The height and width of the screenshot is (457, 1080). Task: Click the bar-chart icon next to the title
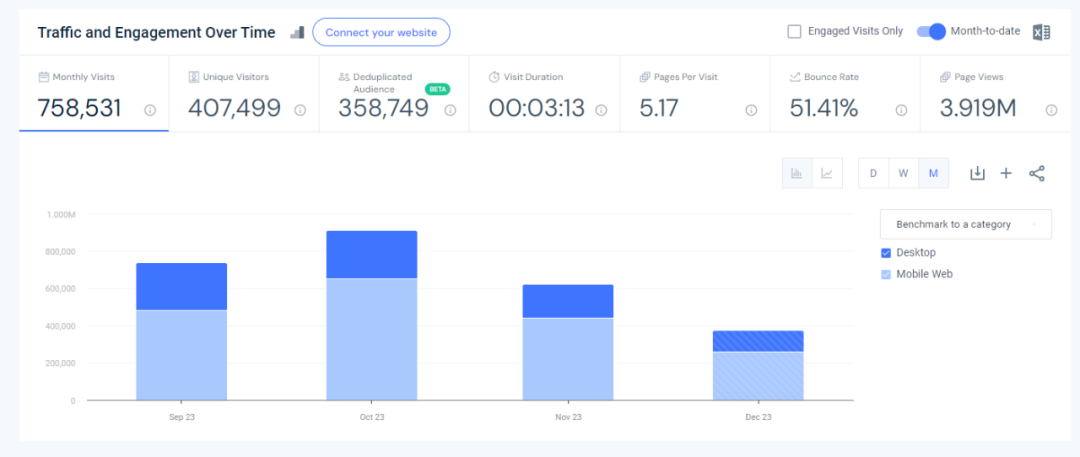click(297, 32)
